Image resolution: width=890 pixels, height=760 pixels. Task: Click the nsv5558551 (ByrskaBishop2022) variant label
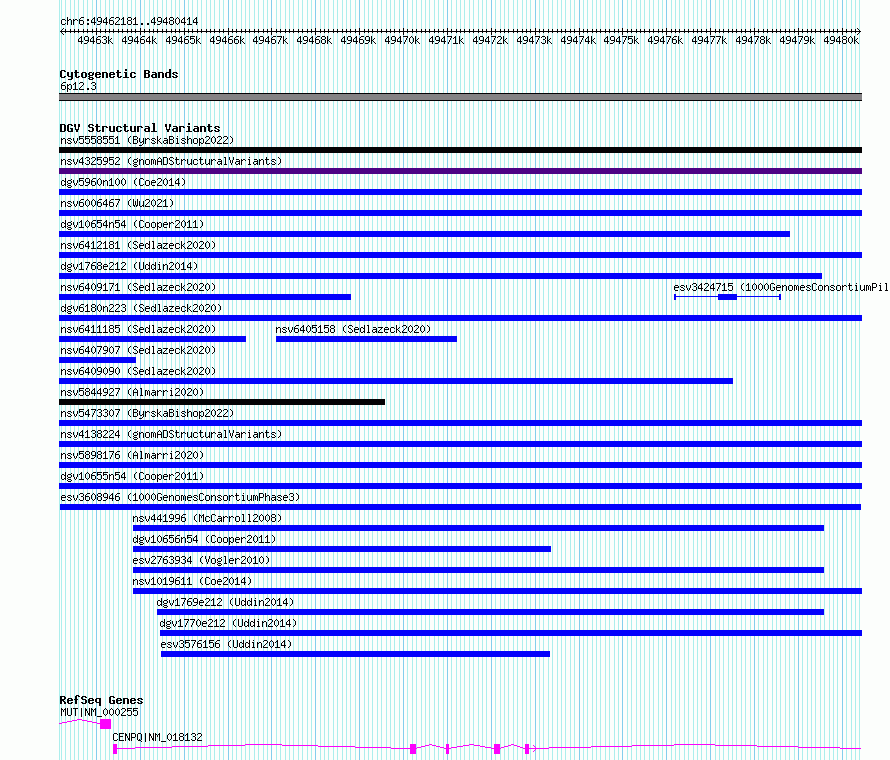coord(147,140)
